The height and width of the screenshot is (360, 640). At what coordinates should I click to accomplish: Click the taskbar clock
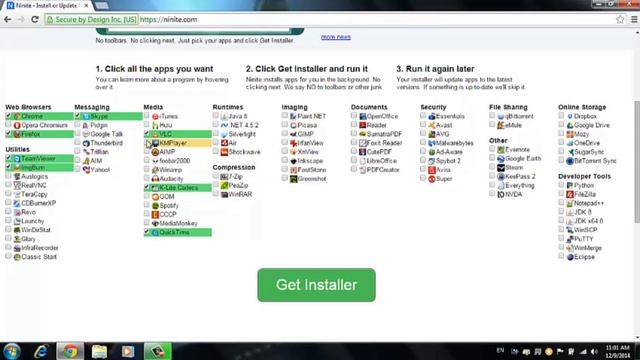618,351
